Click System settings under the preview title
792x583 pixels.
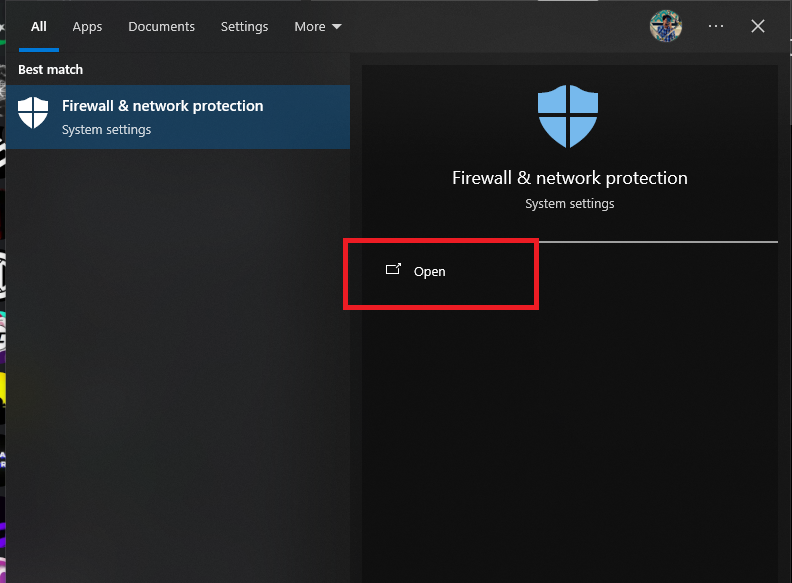tap(569, 204)
